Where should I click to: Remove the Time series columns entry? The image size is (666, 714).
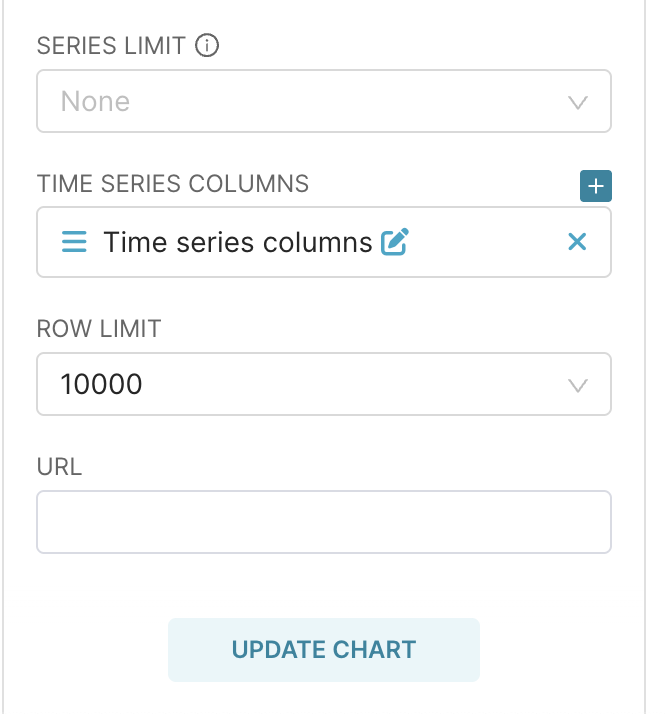click(x=577, y=242)
